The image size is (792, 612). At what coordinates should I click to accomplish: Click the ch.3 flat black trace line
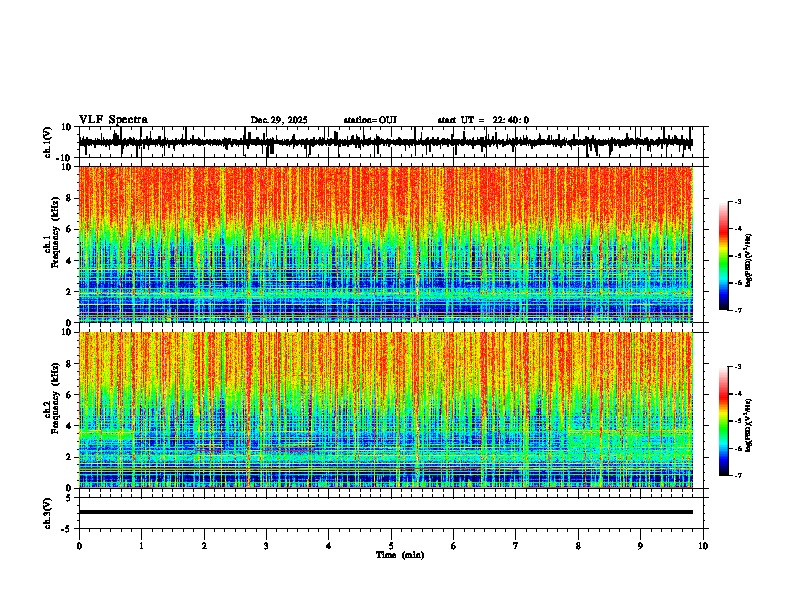point(385,512)
